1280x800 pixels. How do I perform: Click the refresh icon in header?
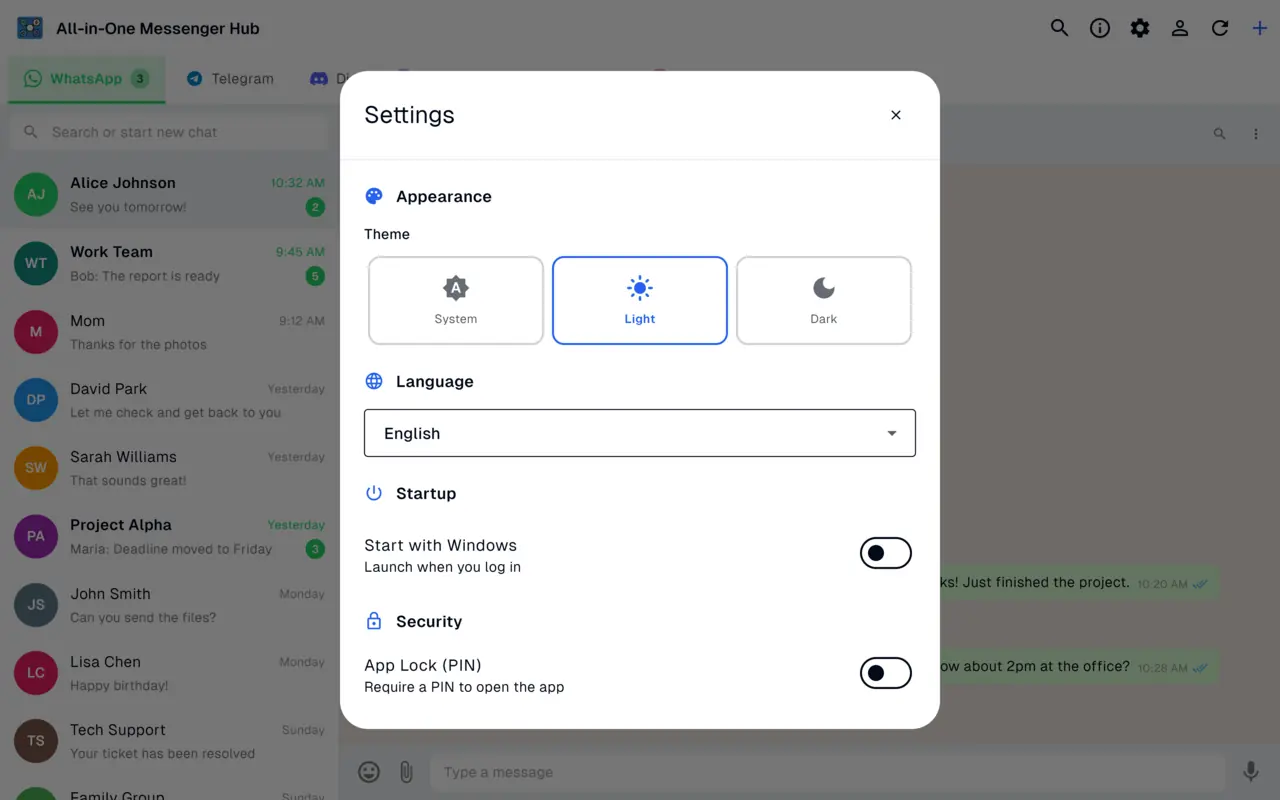[x=1220, y=28]
